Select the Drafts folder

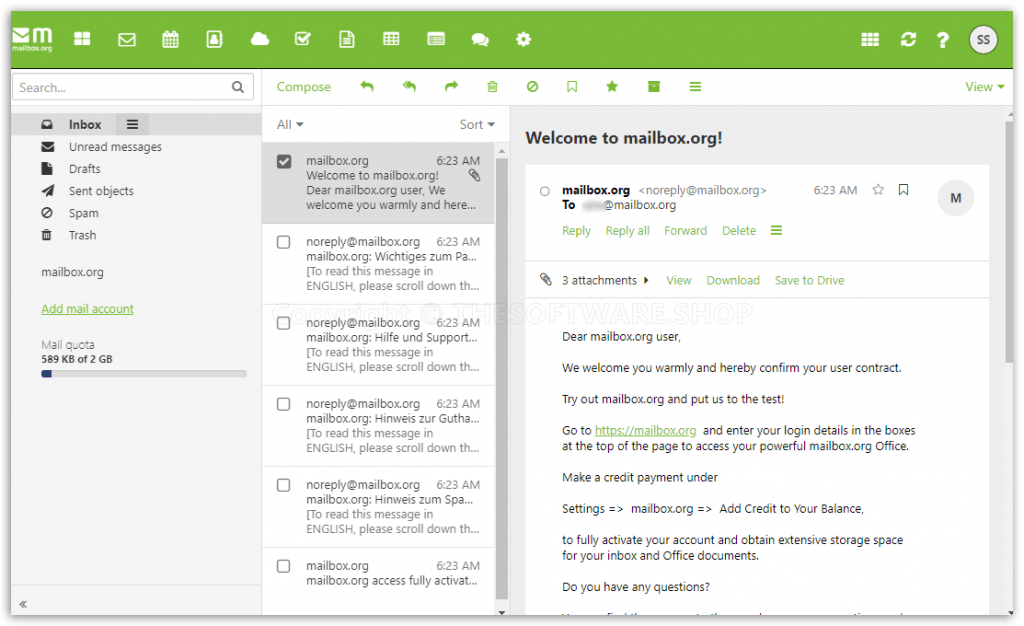[x=84, y=168]
